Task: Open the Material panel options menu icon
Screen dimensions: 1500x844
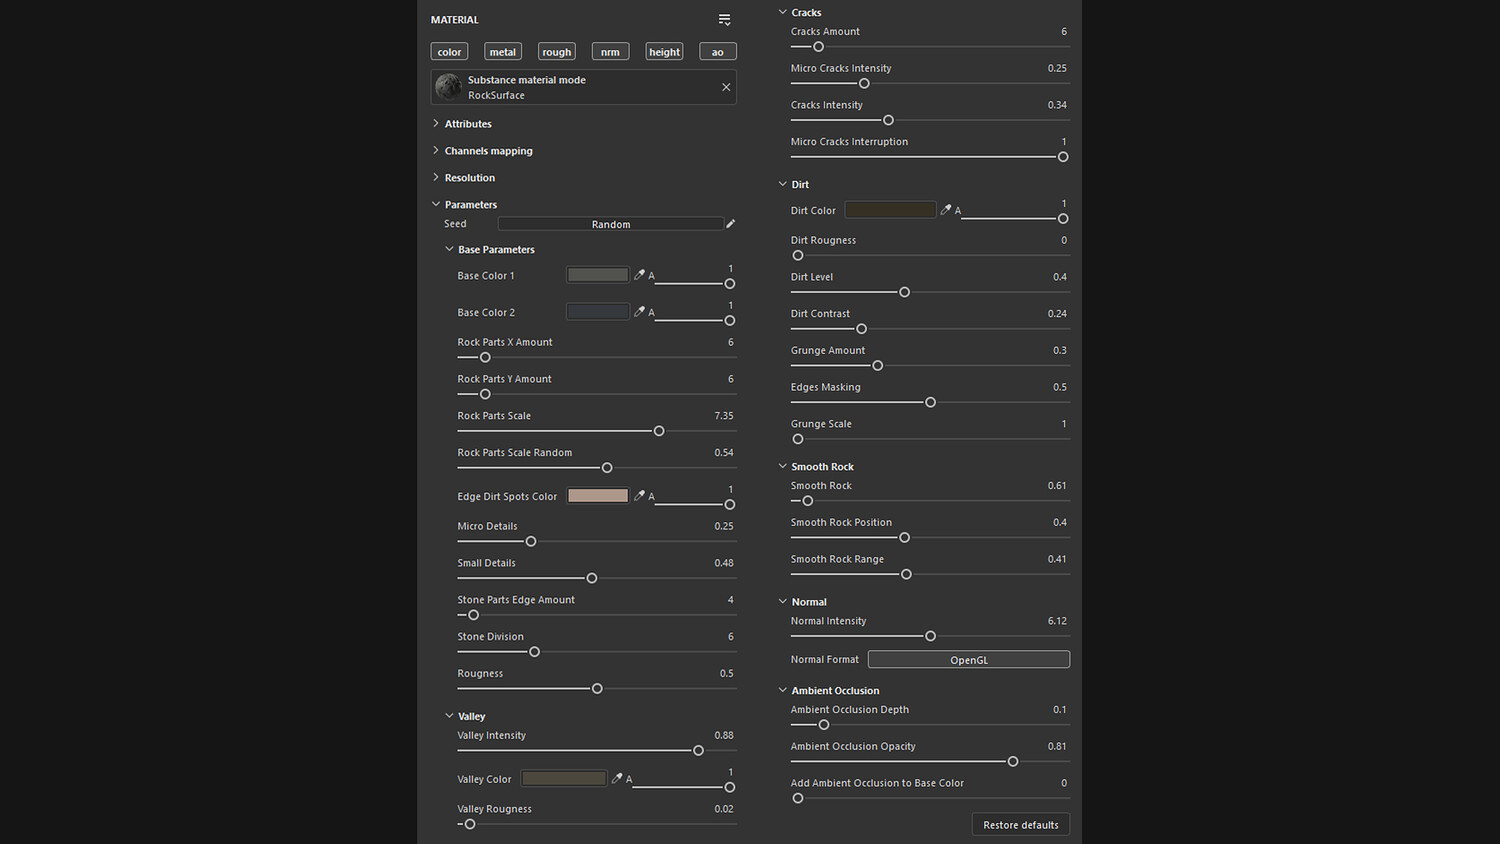Action: coord(725,19)
